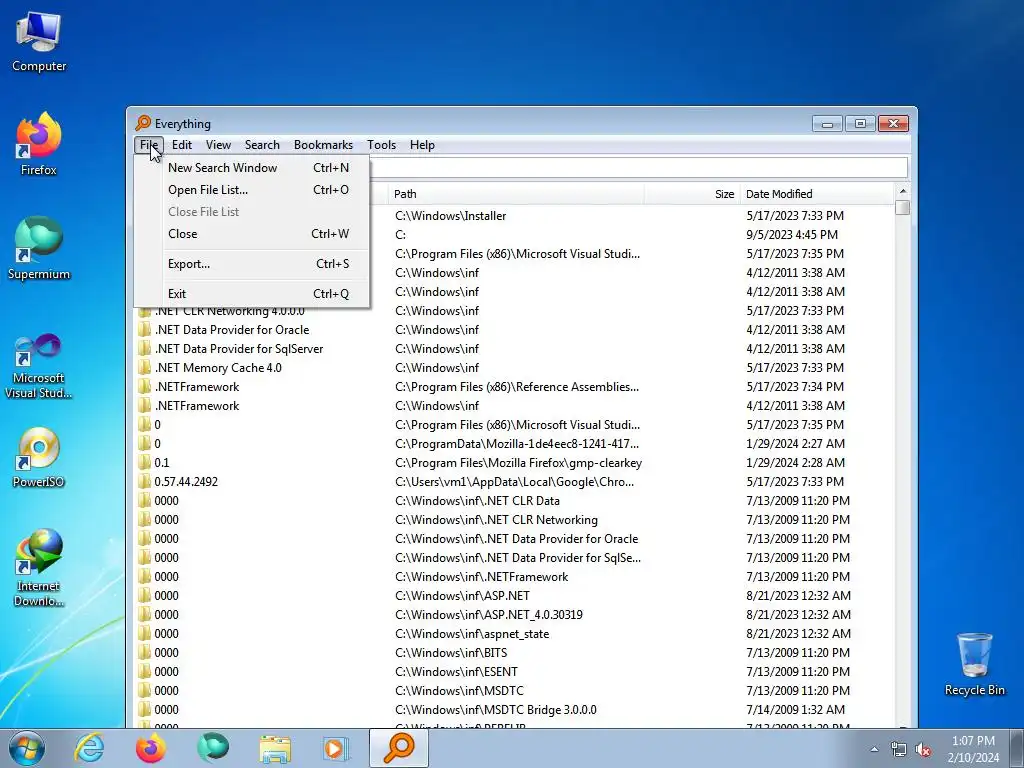Open the Help menu
1024x768 pixels.
click(x=422, y=145)
